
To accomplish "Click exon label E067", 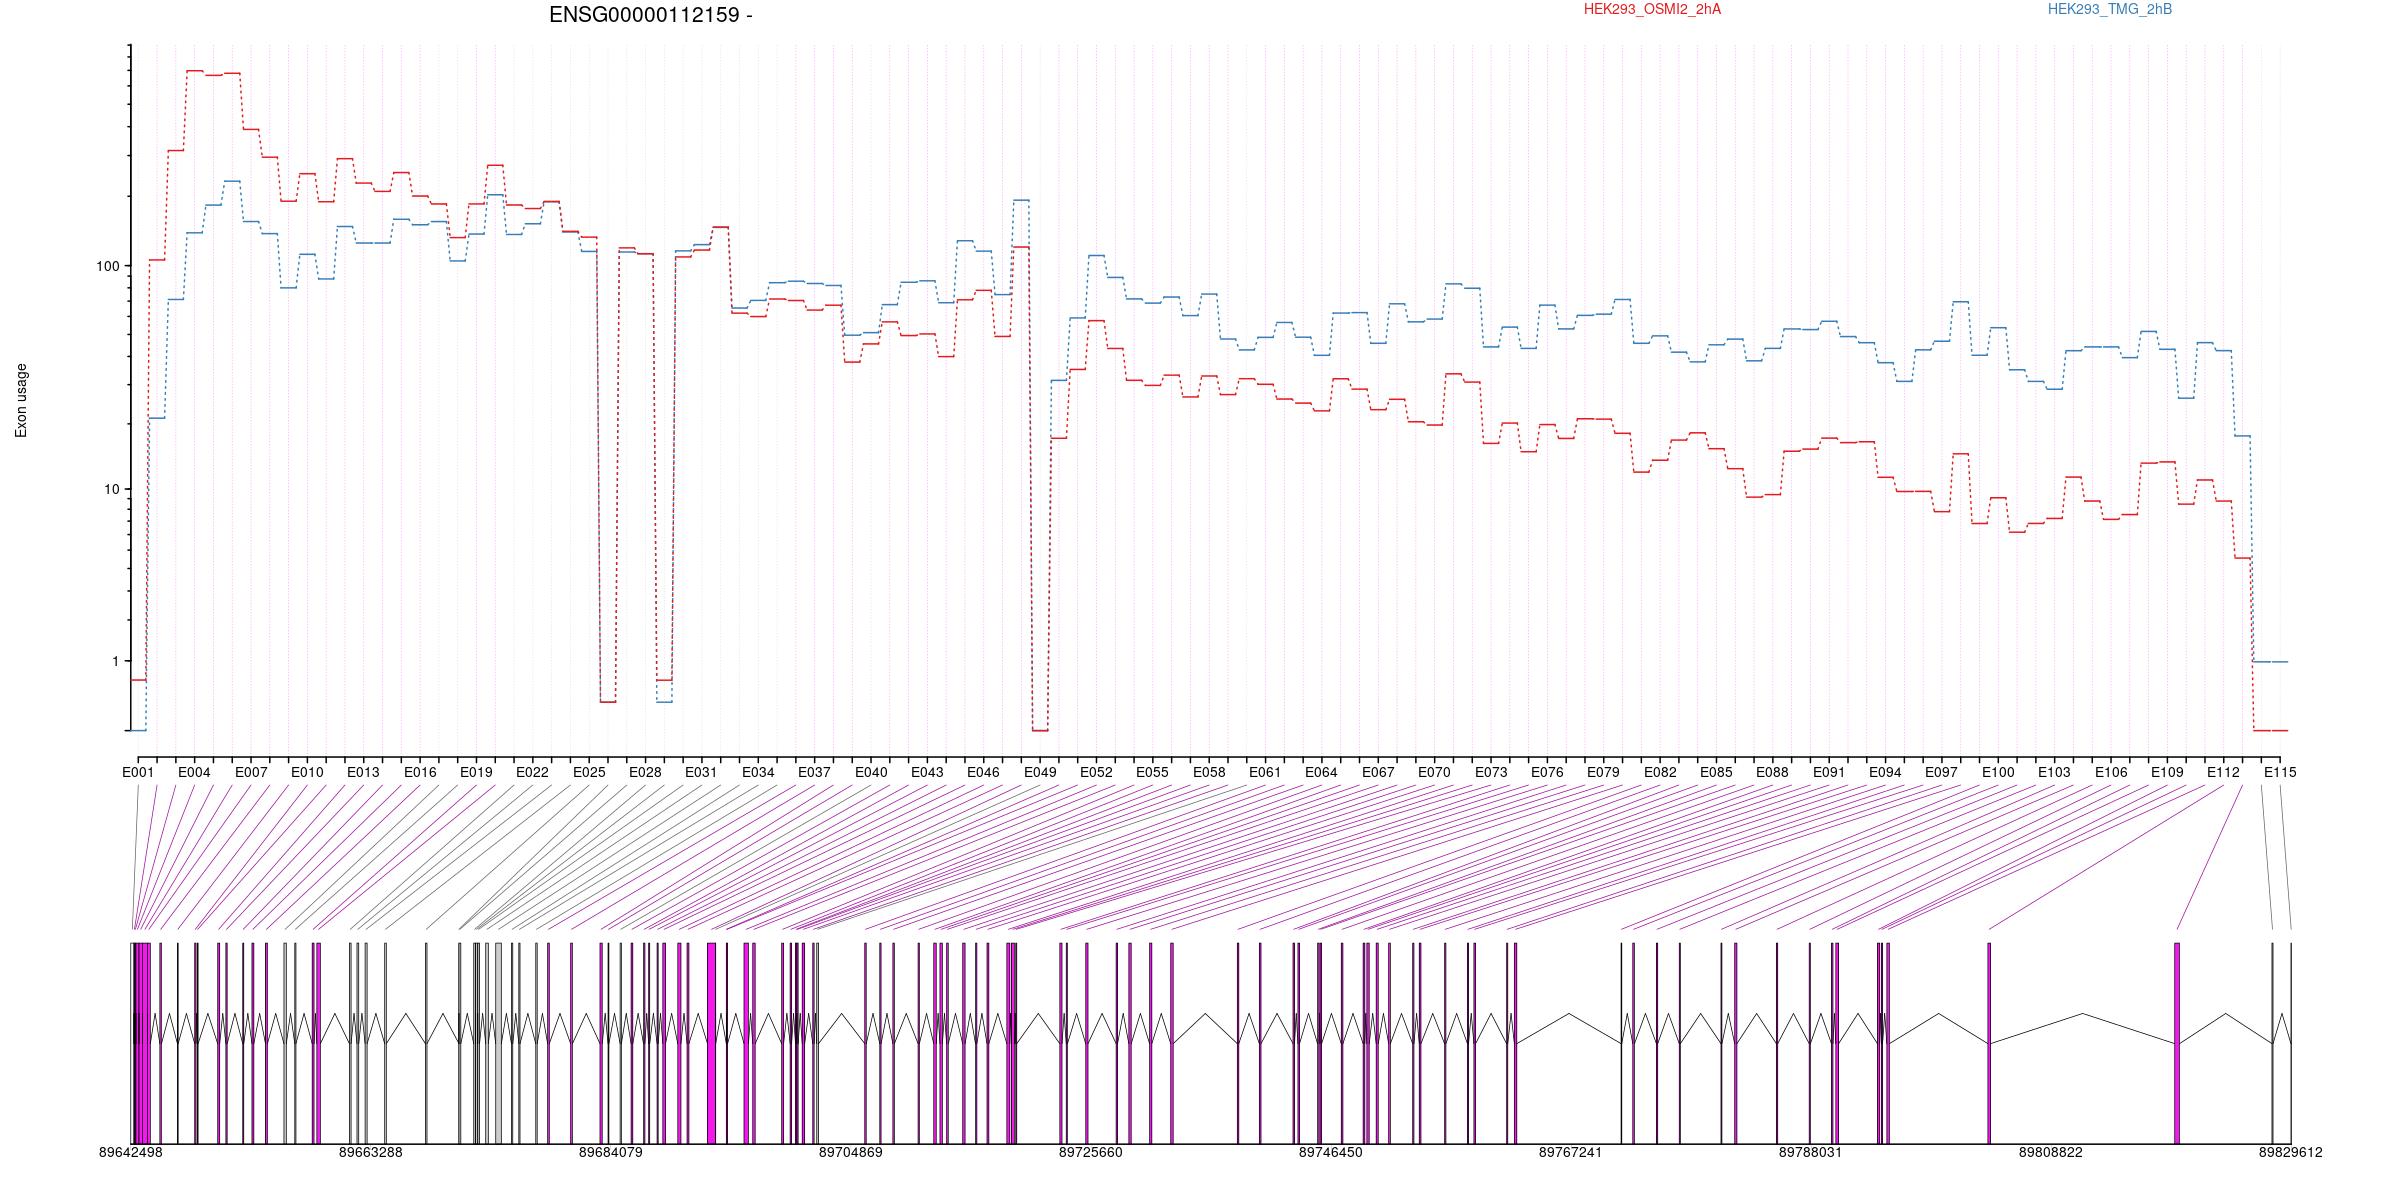I will [1378, 772].
